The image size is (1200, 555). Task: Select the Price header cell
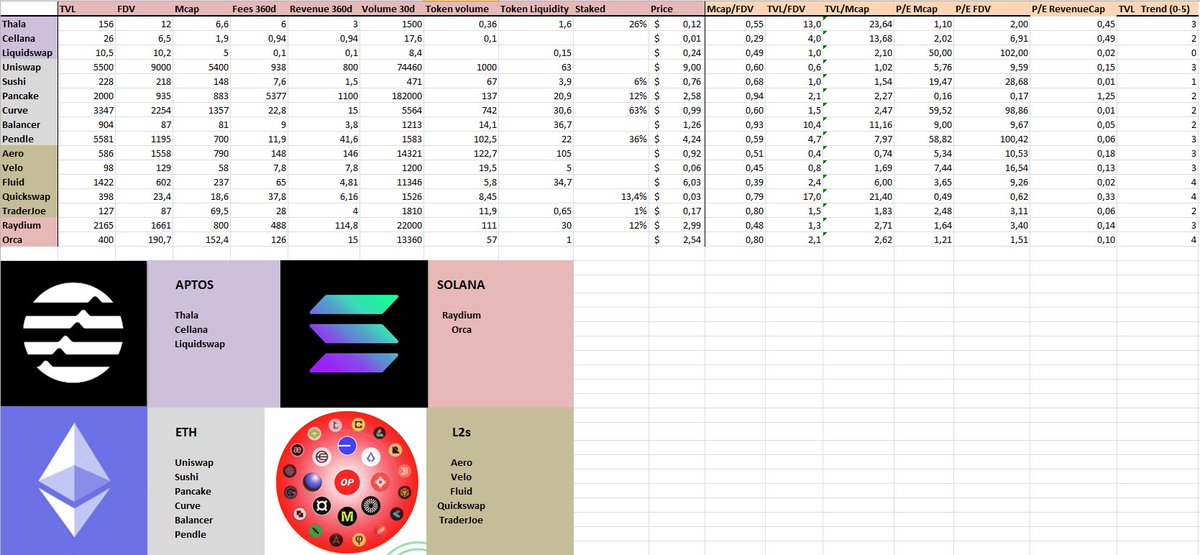677,8
